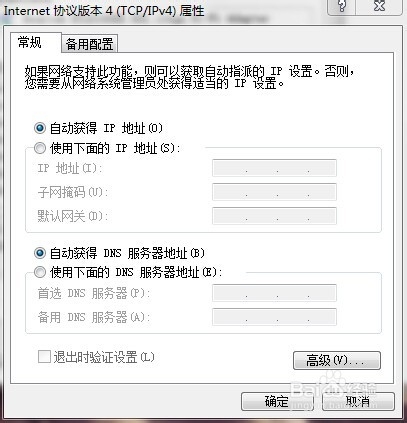
Task: Open the 高级 advanced settings button
Action: [337, 360]
